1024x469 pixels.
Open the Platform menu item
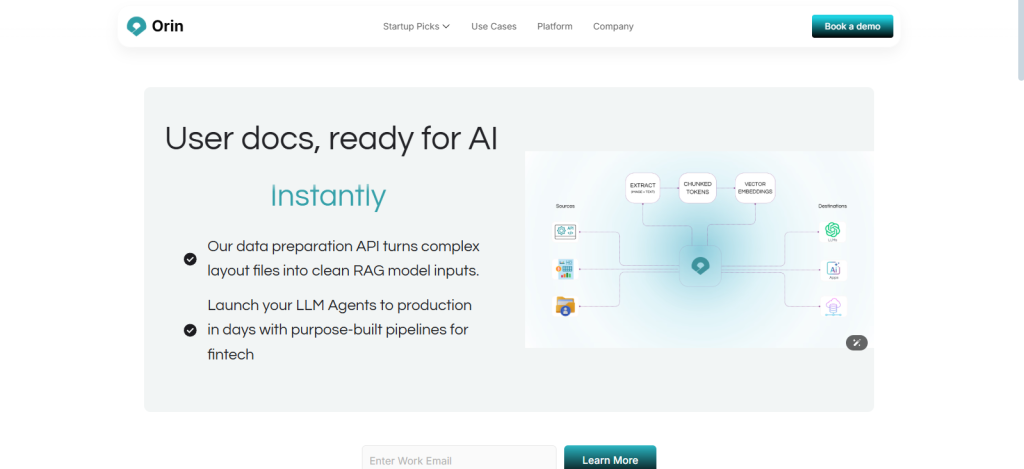554,27
